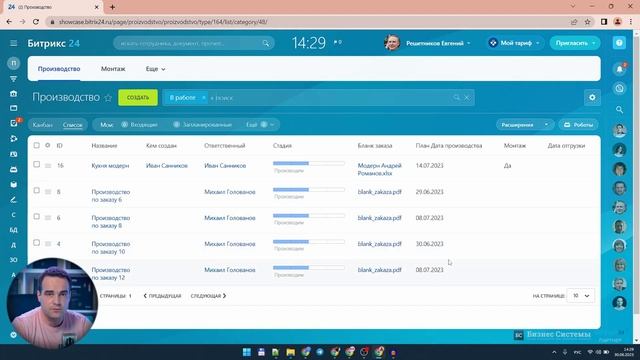Screen dimensions: 640x360
Task: Open grid column settings gear in table header
Action: click(48, 145)
